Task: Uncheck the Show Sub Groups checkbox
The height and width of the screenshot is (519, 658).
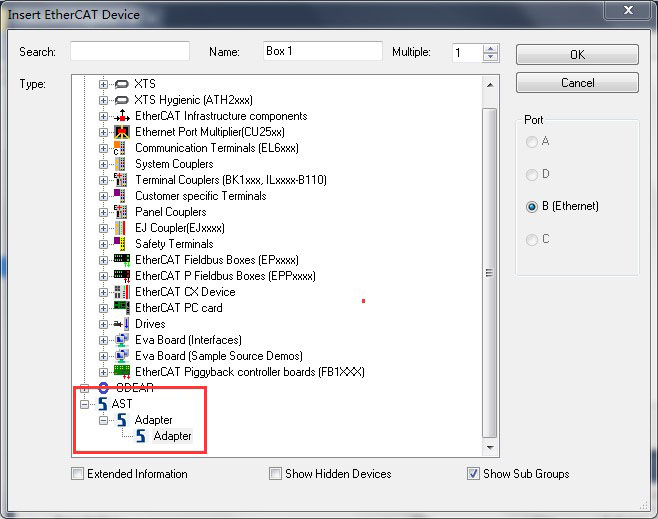Action: tap(473, 474)
